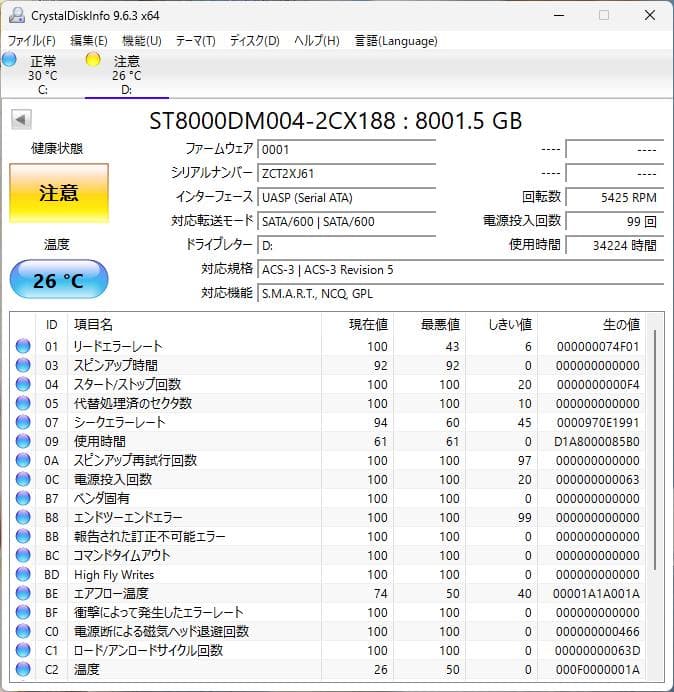Click status orb for ID BB row
The width and height of the screenshot is (674, 692).
click(23, 536)
